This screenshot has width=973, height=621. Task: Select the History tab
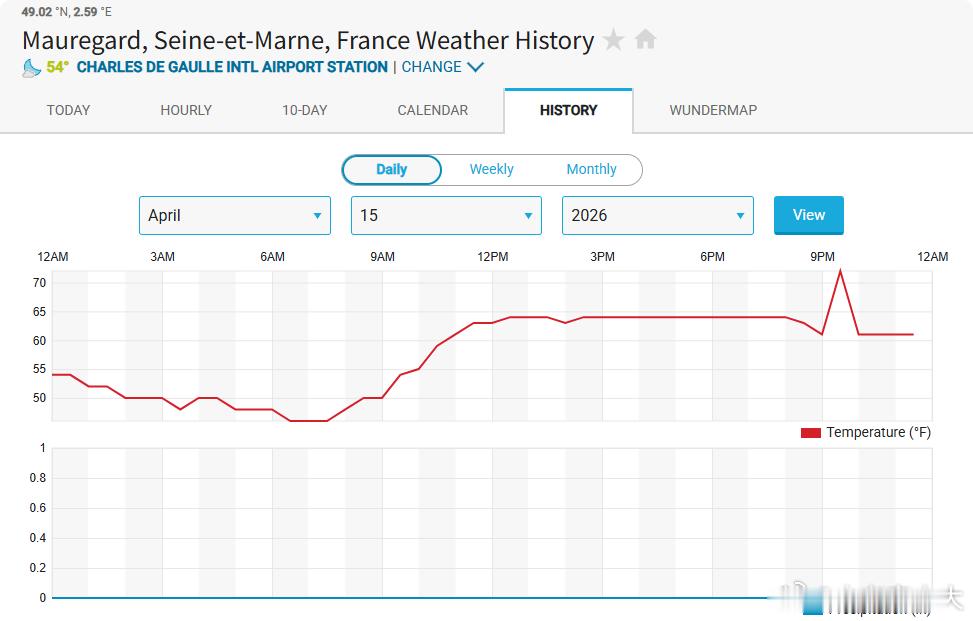click(x=568, y=111)
